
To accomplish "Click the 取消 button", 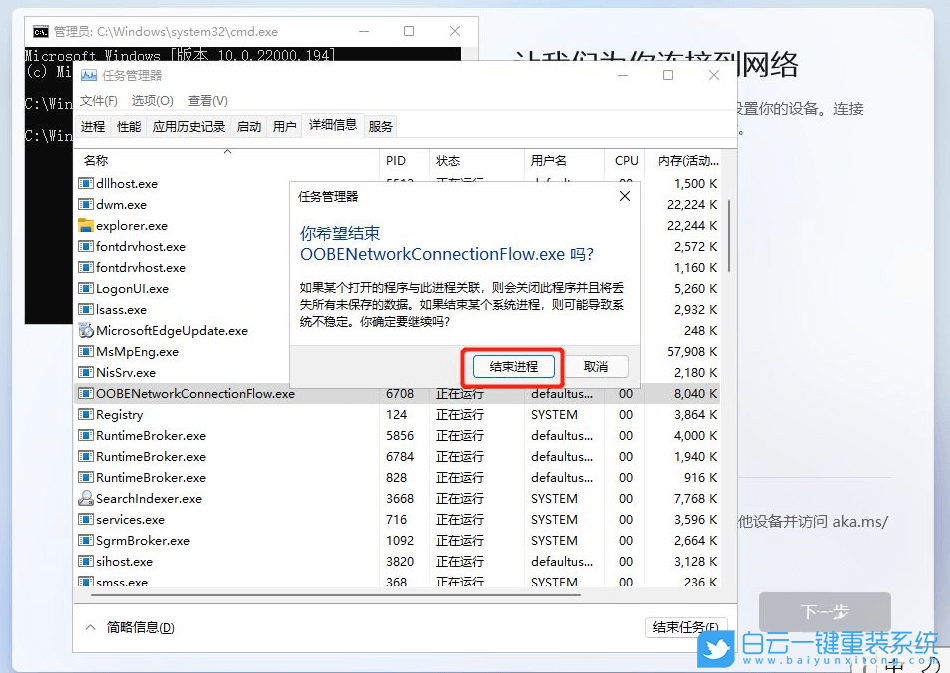I will click(597, 366).
